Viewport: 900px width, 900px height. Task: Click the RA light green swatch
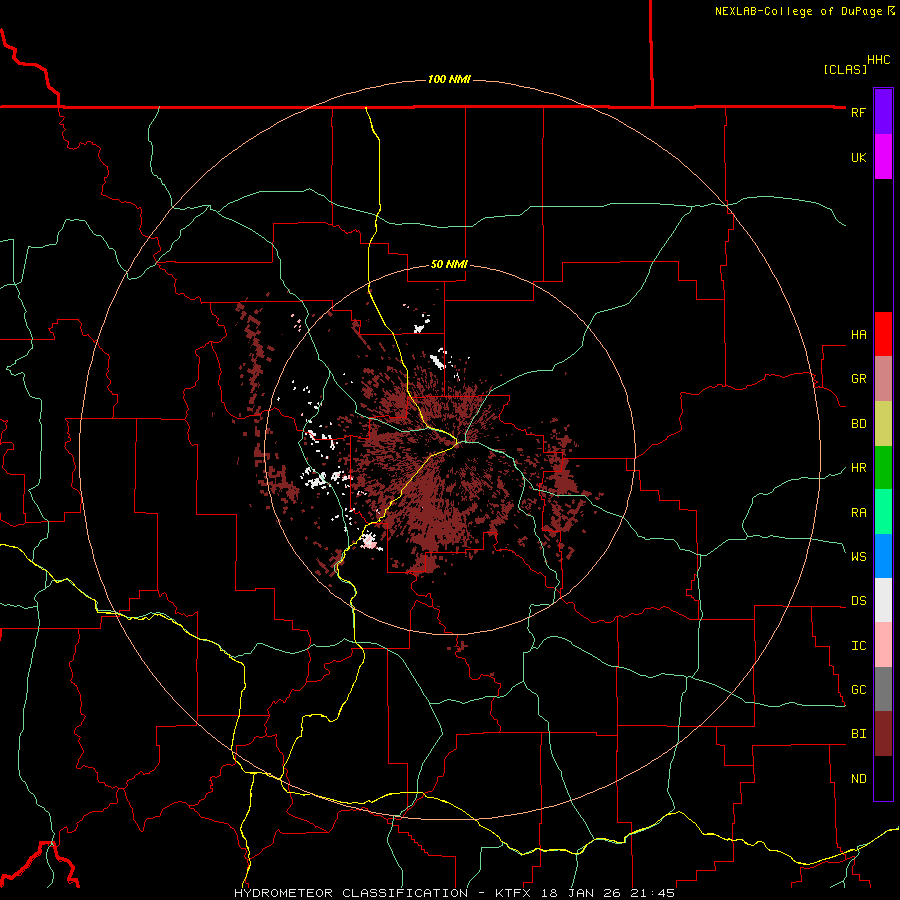pyautogui.click(x=883, y=512)
